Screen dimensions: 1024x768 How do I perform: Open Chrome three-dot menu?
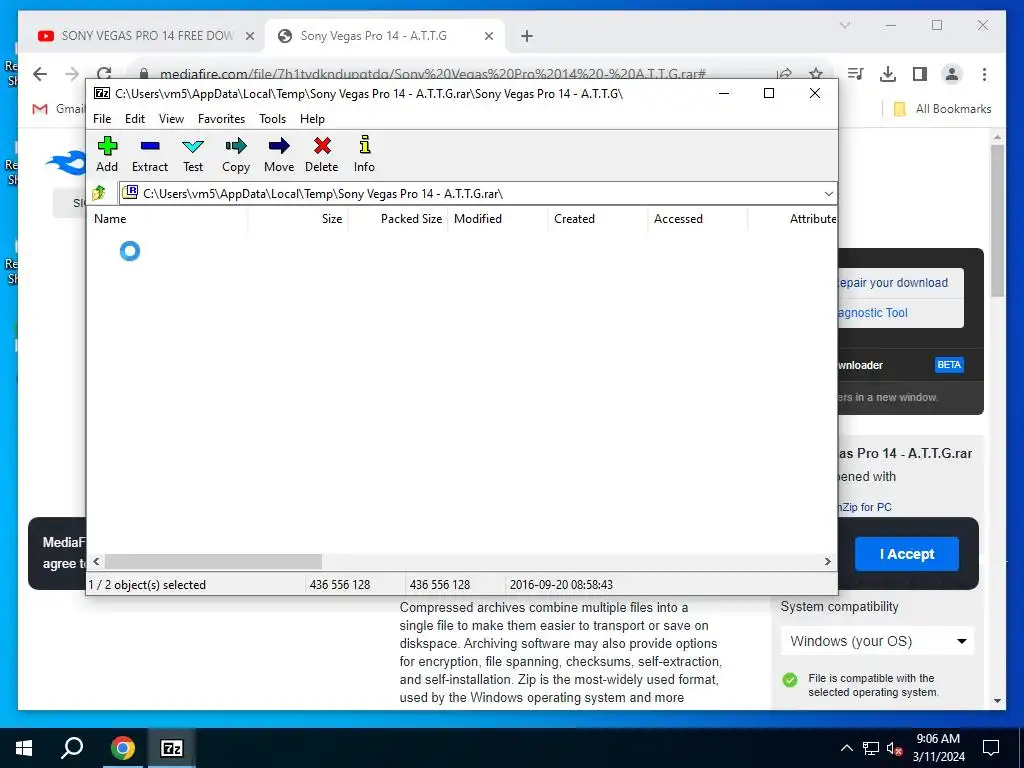tap(984, 74)
